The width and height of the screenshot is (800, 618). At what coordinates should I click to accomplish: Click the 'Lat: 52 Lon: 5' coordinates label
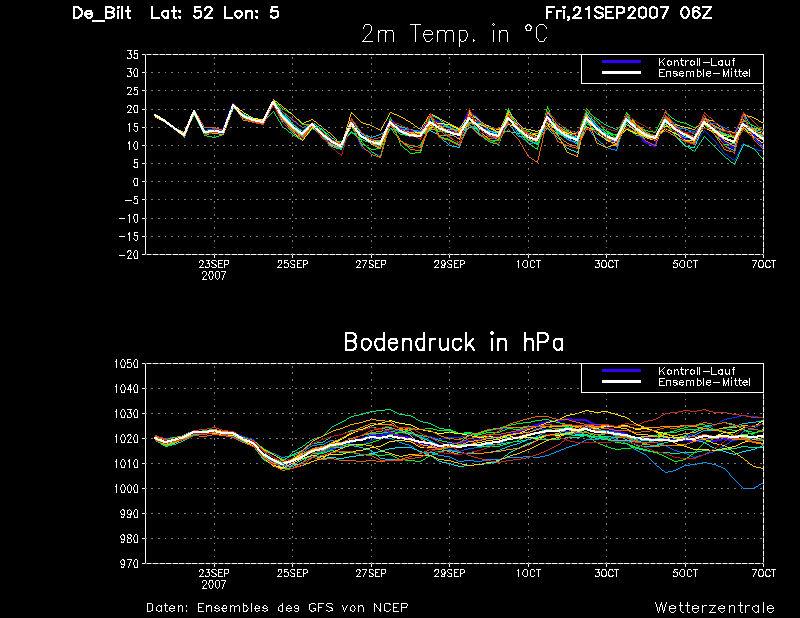215,13
